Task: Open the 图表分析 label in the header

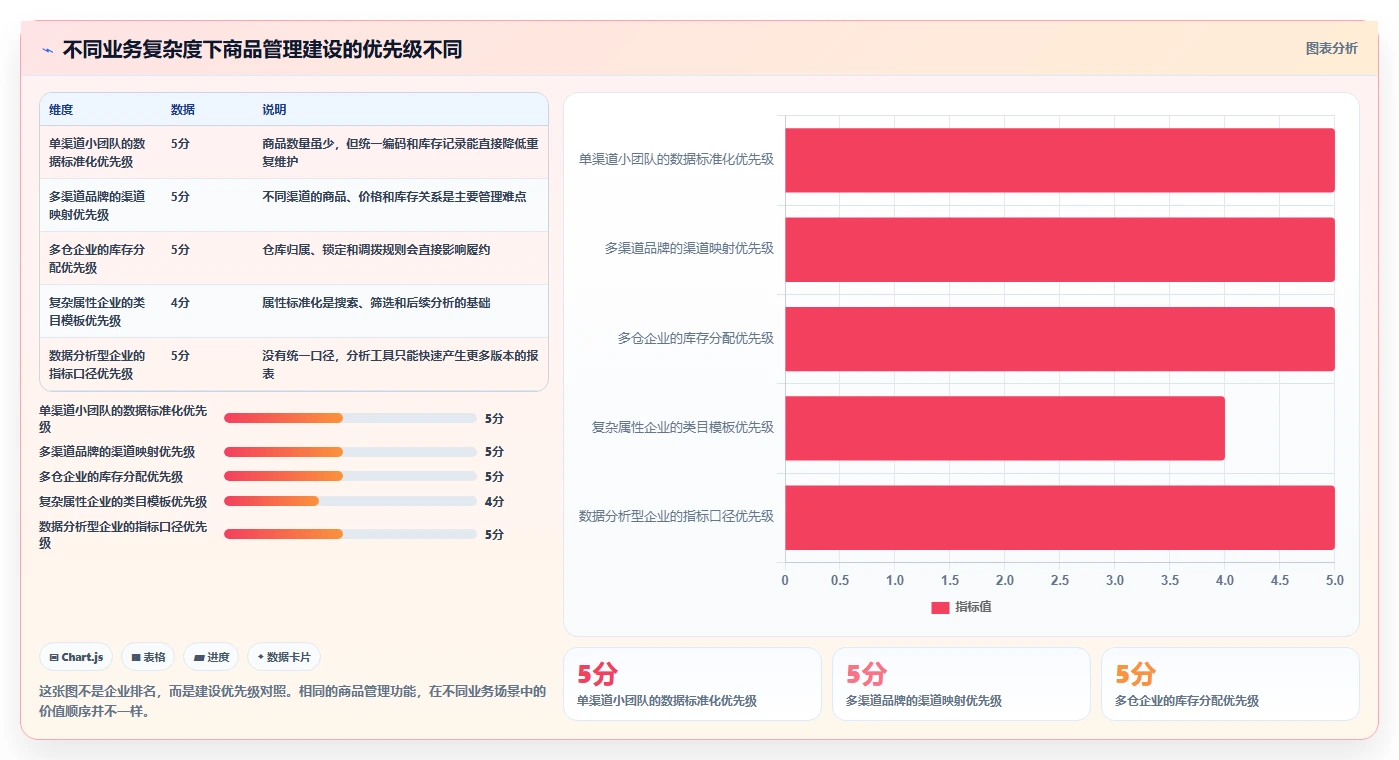Action: click(x=1331, y=48)
